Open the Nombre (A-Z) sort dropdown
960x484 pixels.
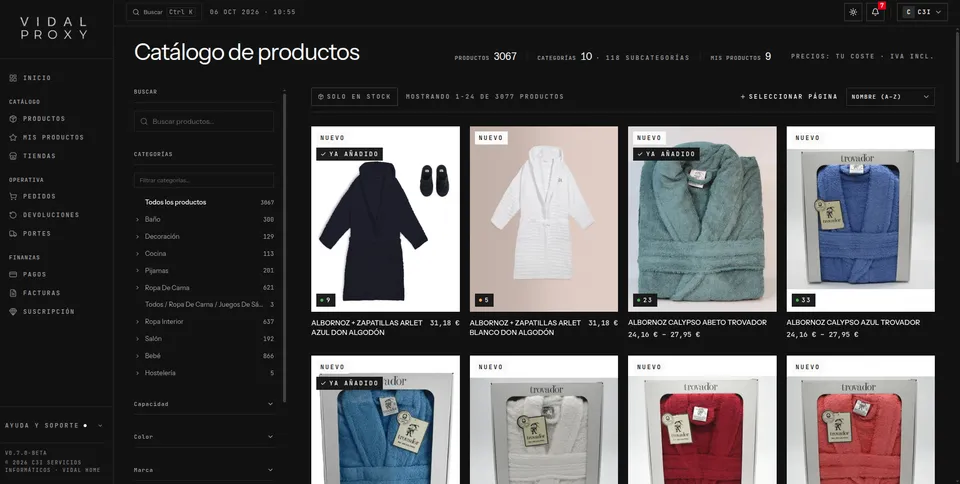890,97
